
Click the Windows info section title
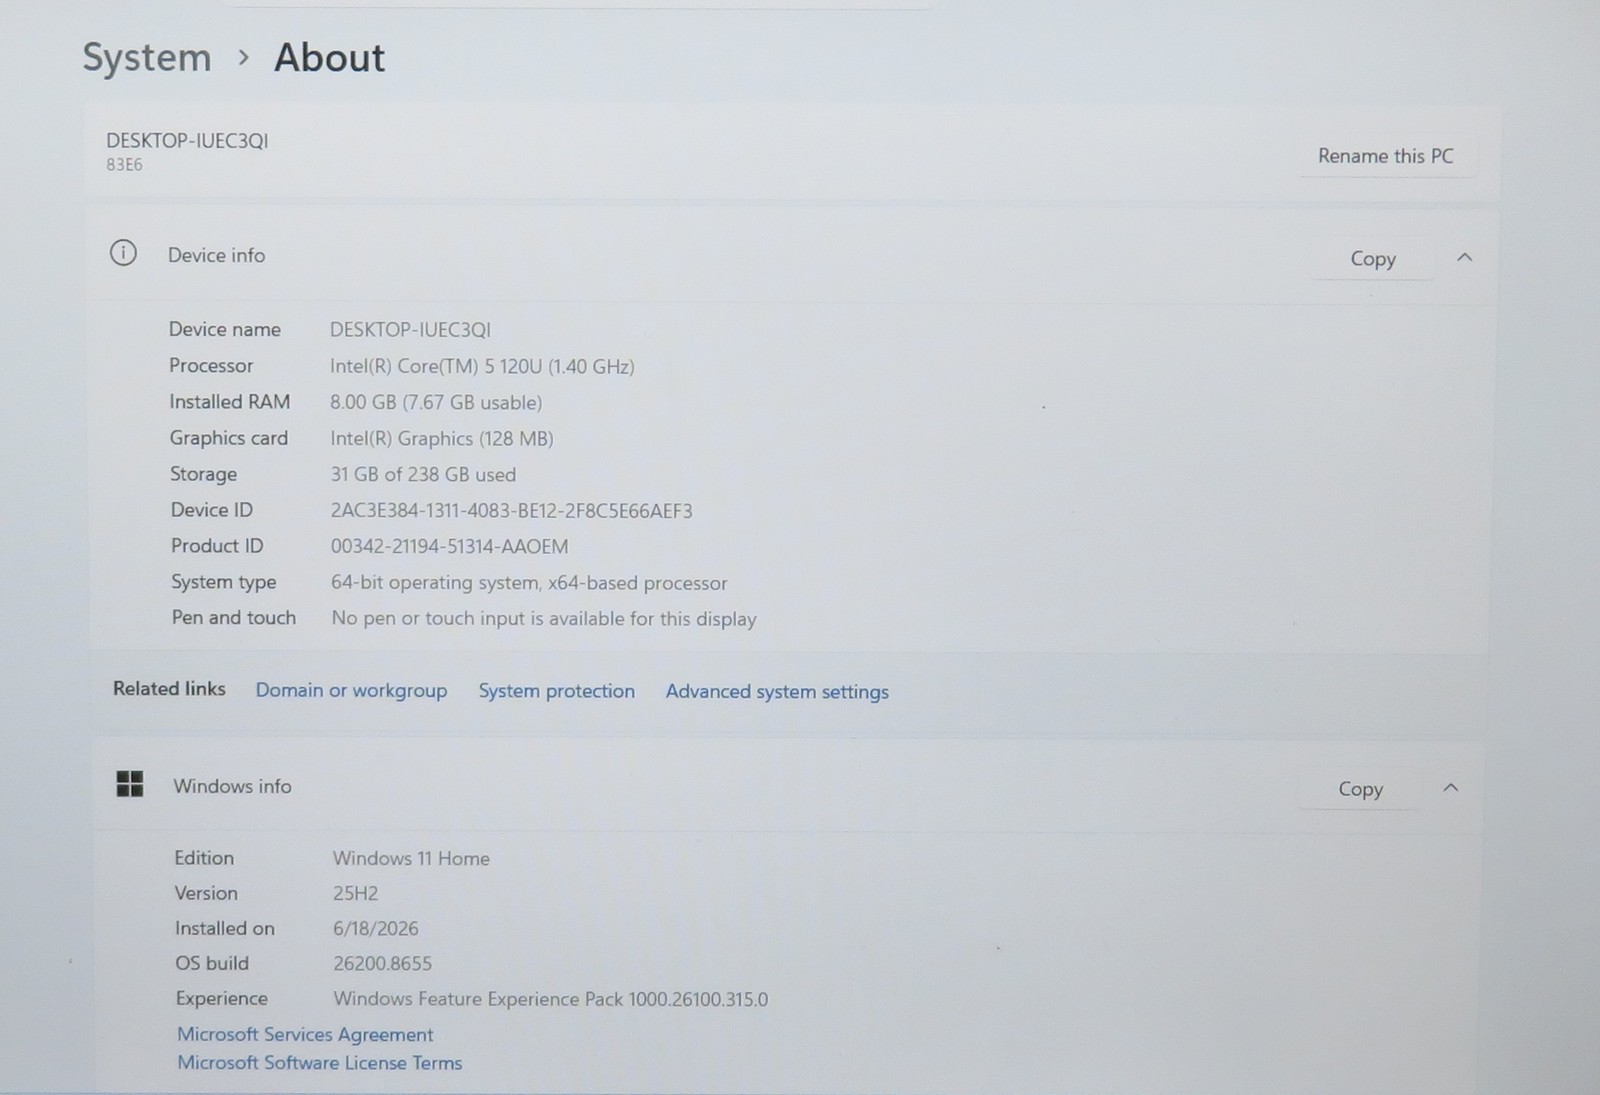232,786
